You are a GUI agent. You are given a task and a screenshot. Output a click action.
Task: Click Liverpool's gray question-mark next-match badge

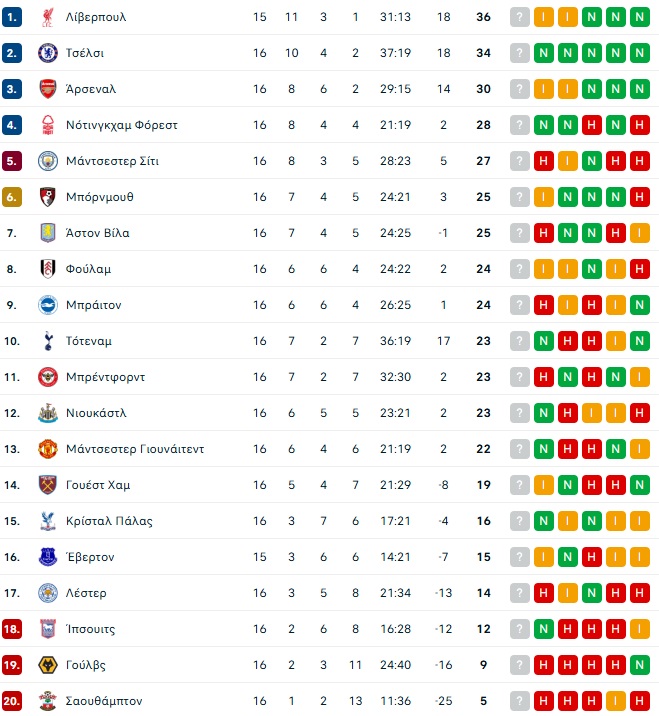(x=520, y=17)
